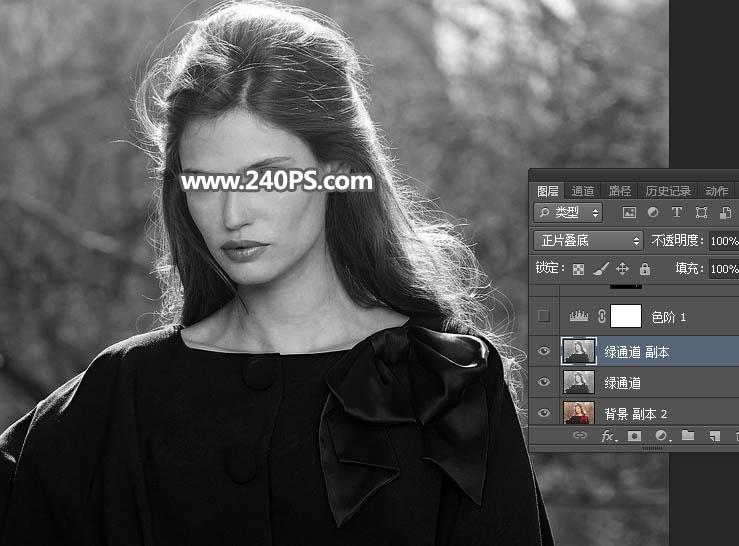Viewport: 739px width, 546px height.
Task: Hide the 背景 副本 2 layer
Action: pos(544,413)
